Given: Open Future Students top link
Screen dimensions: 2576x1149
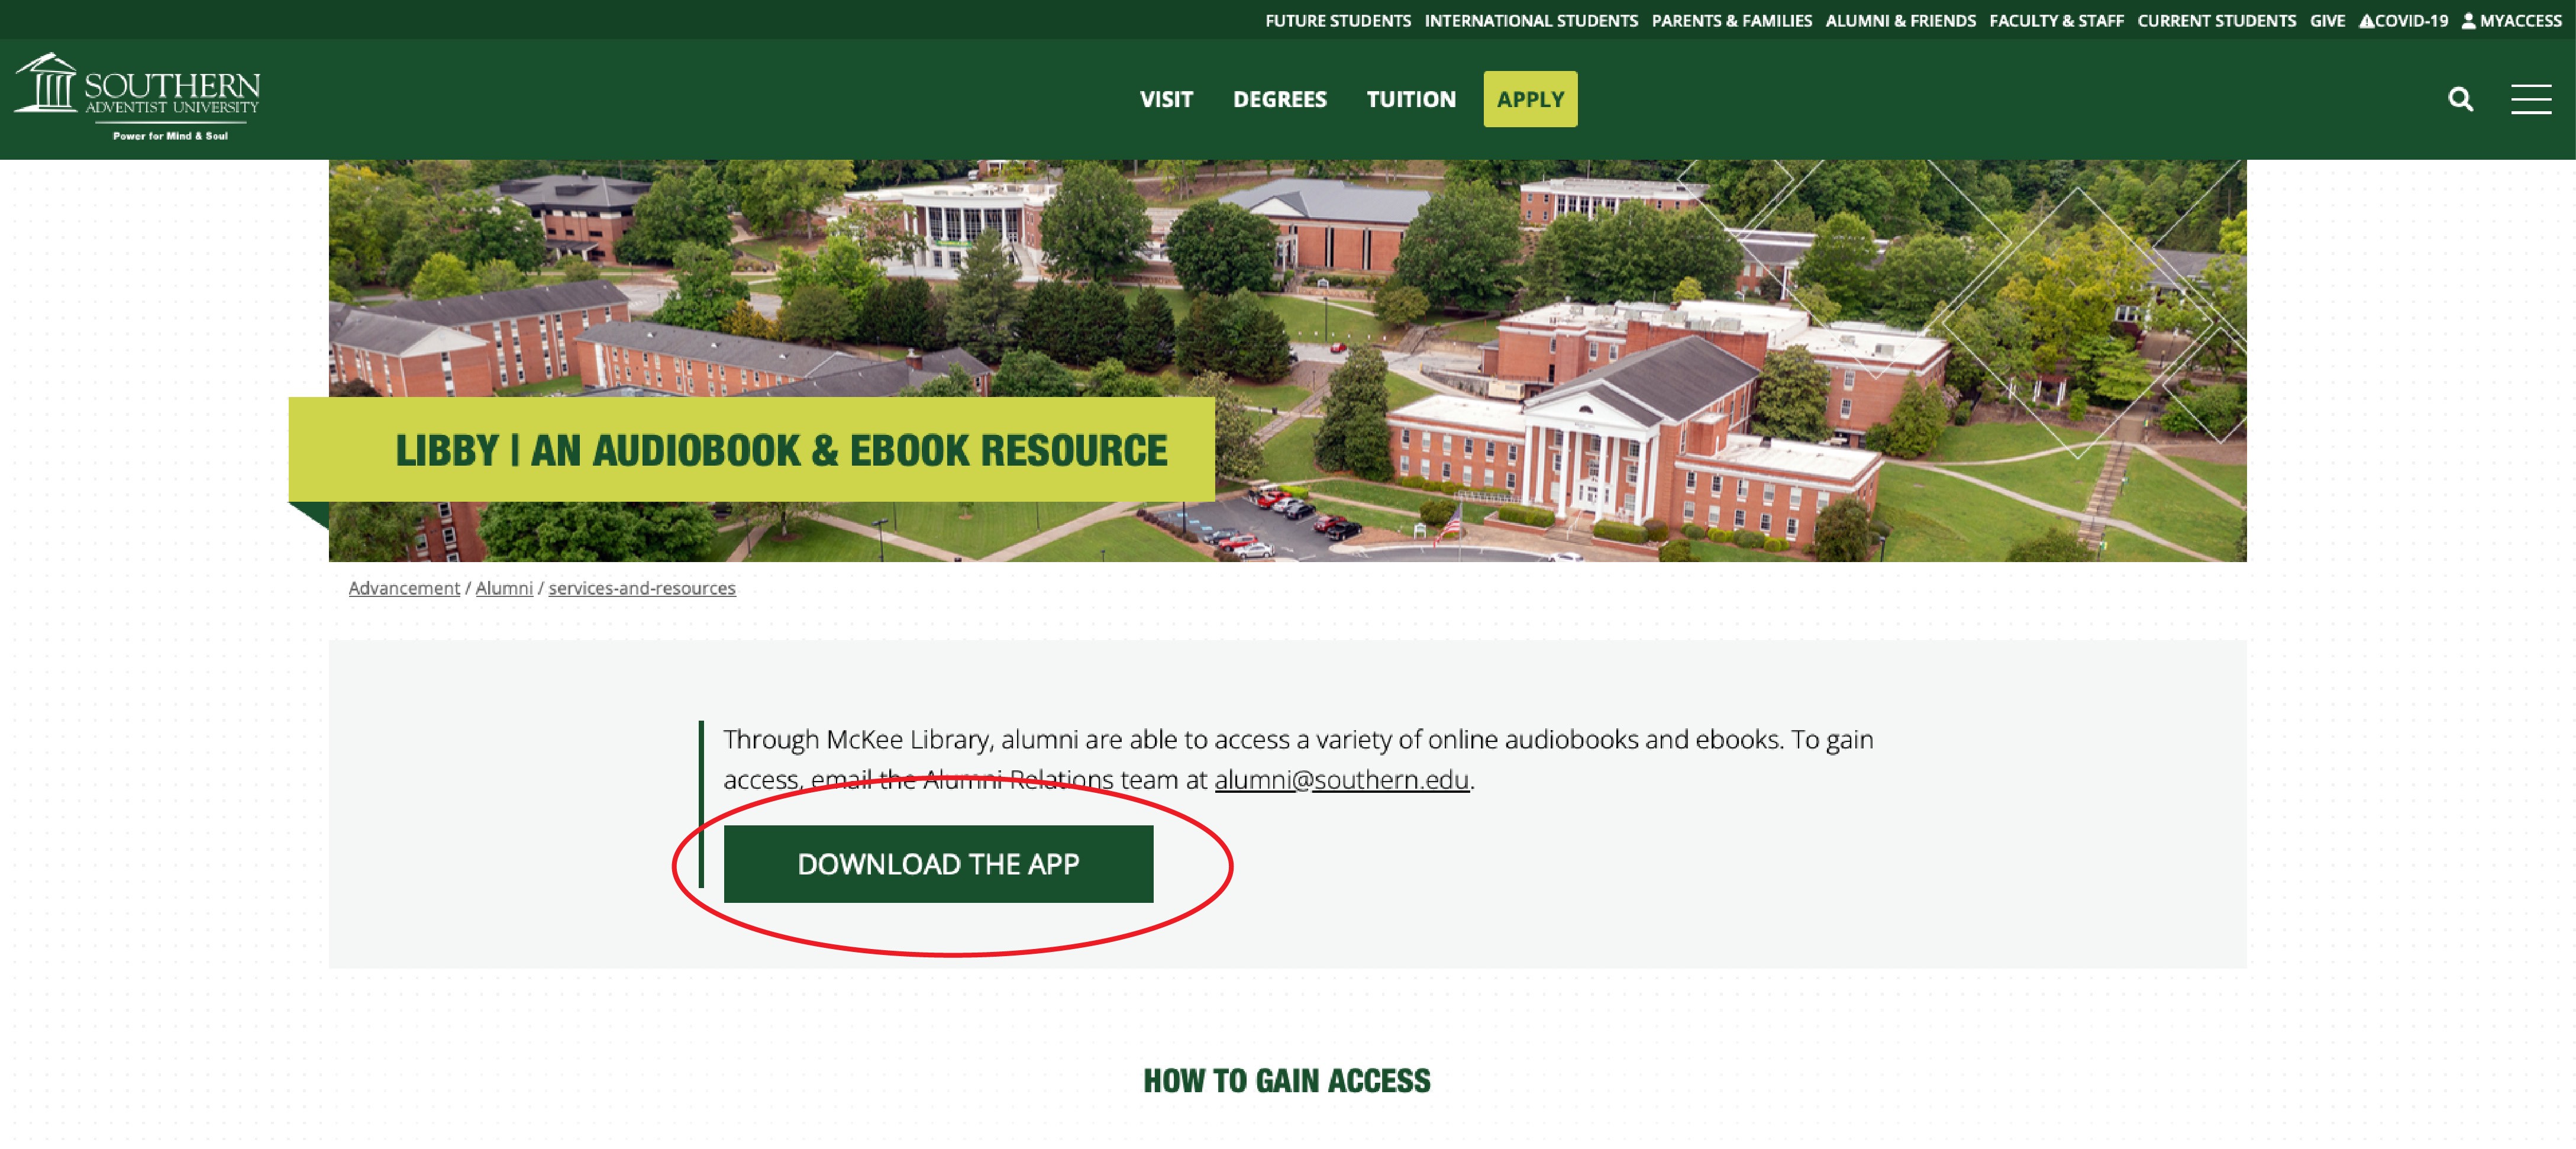Looking at the screenshot, I should [1337, 21].
